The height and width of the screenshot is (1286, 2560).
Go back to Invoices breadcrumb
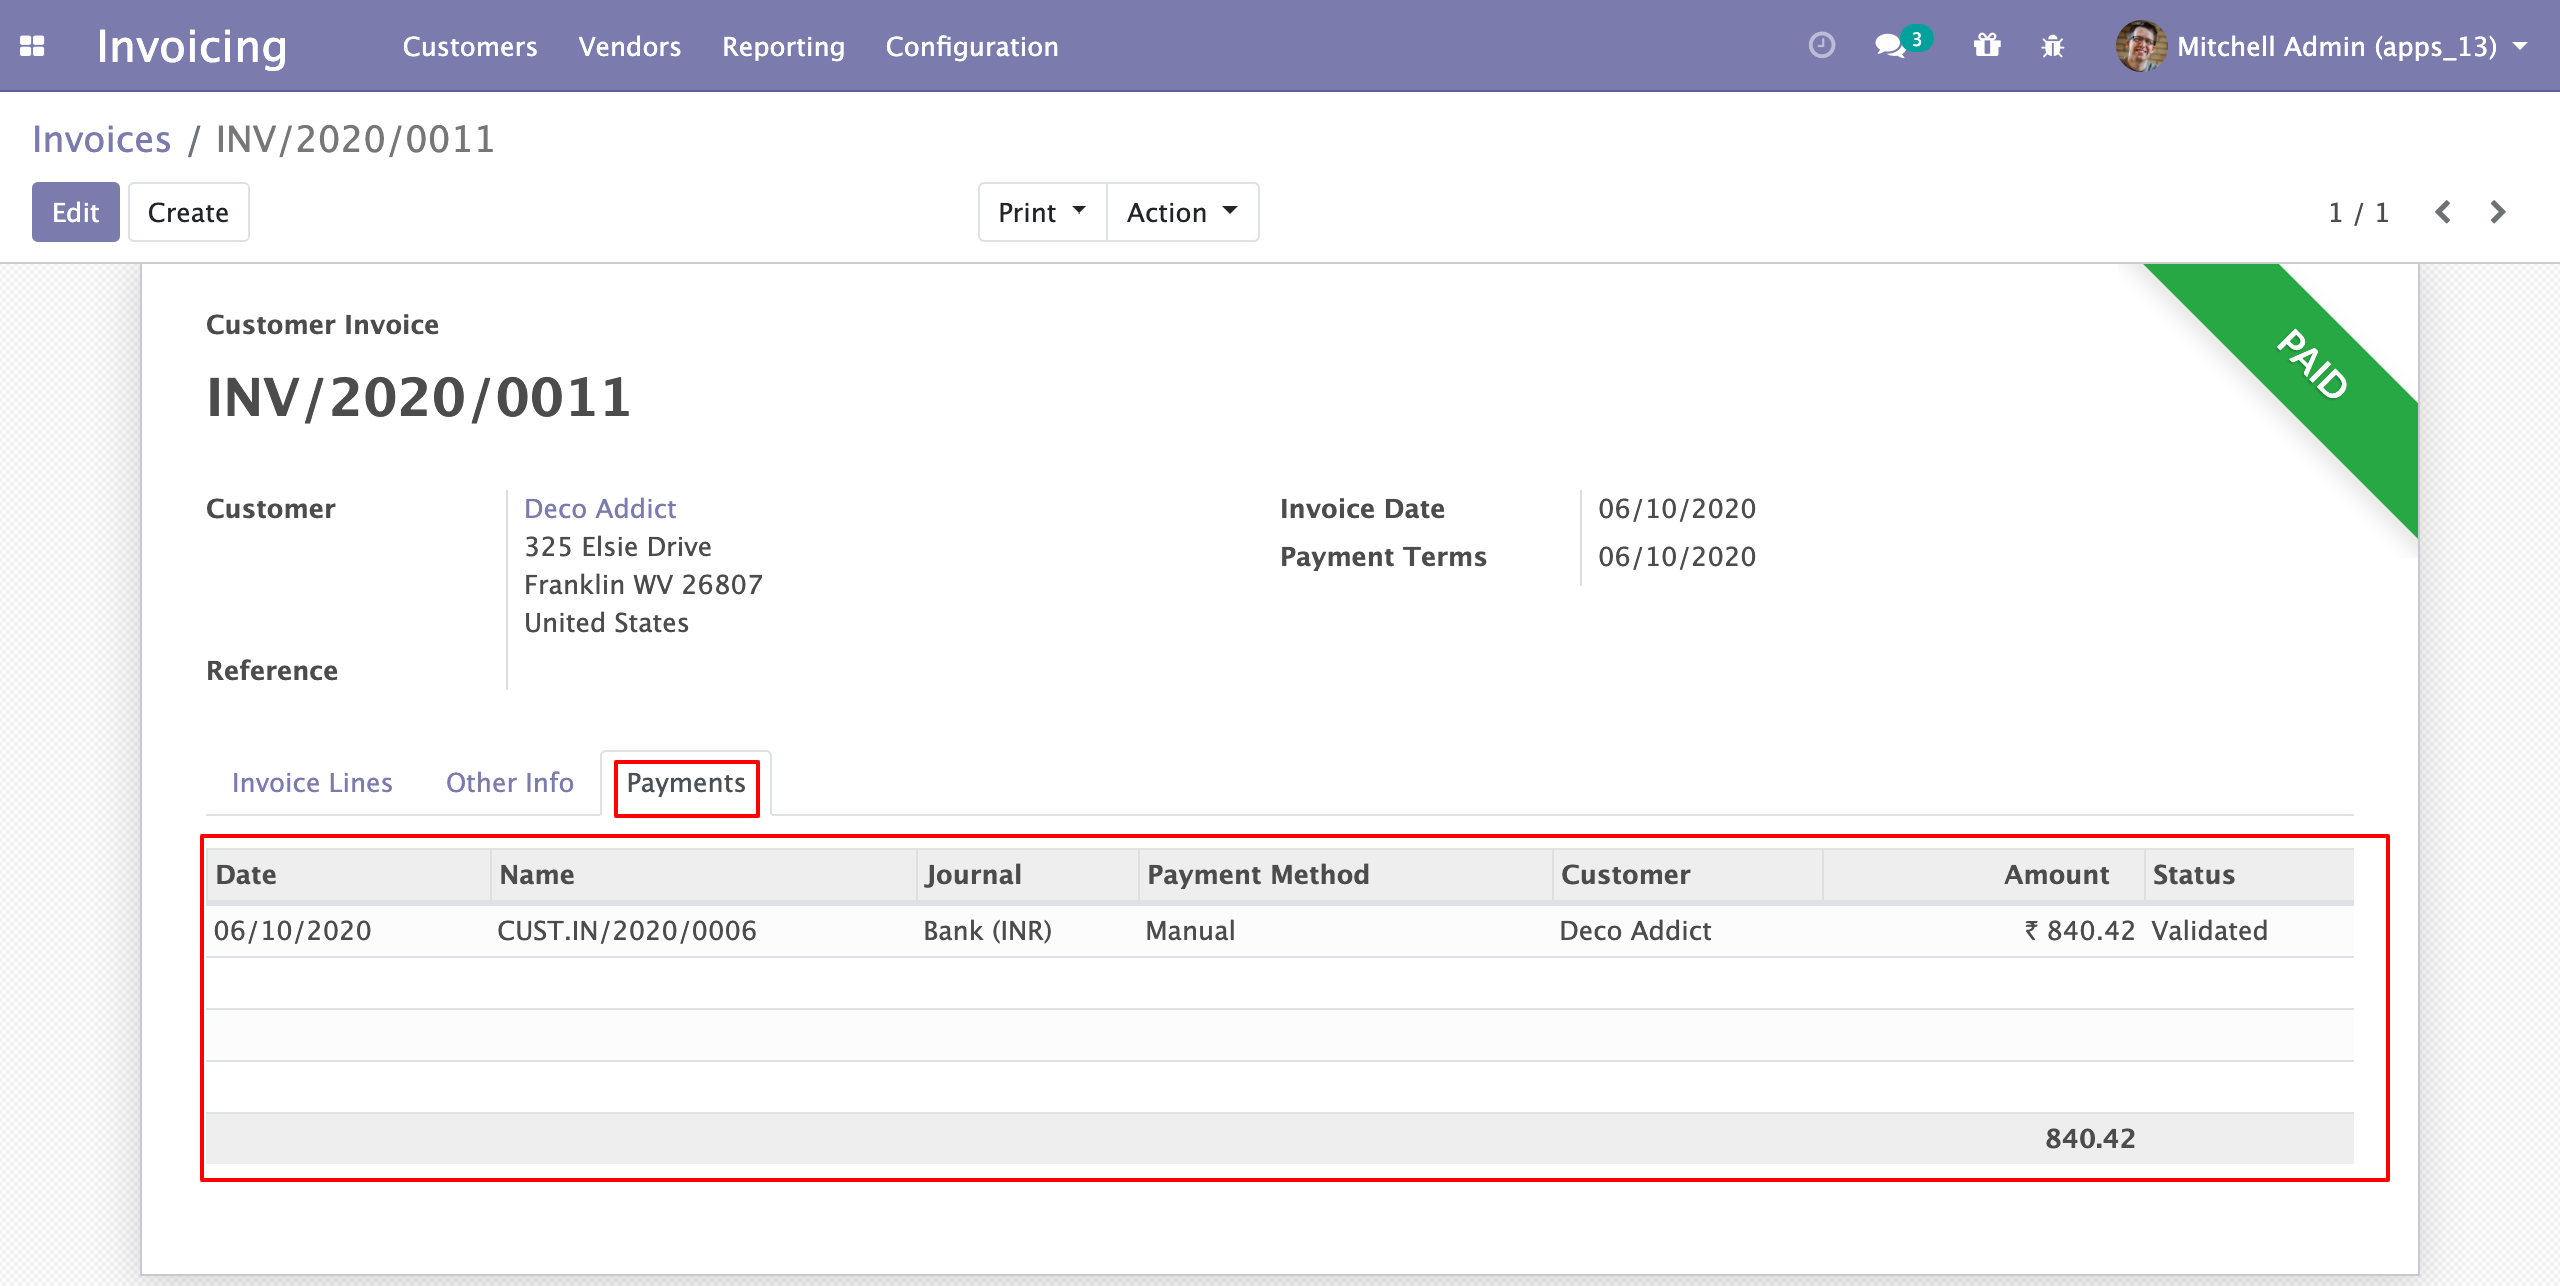coord(102,139)
